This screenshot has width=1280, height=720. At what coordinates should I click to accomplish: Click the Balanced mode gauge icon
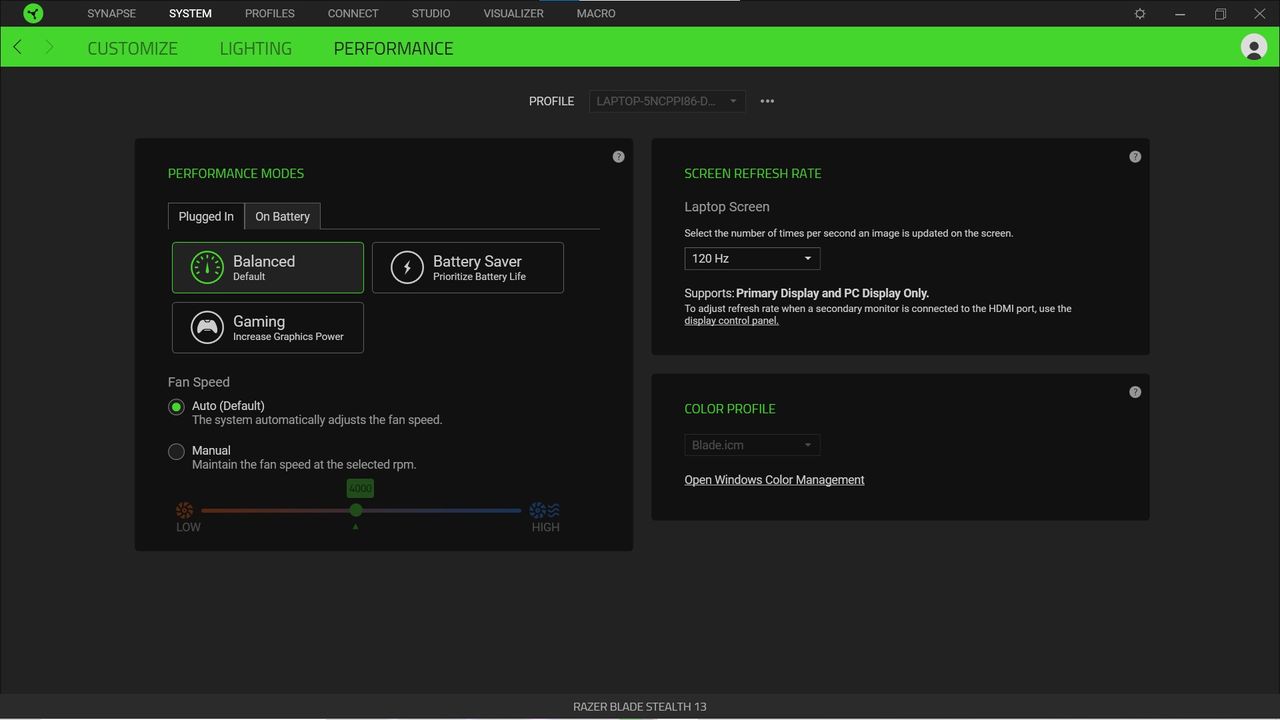point(207,267)
